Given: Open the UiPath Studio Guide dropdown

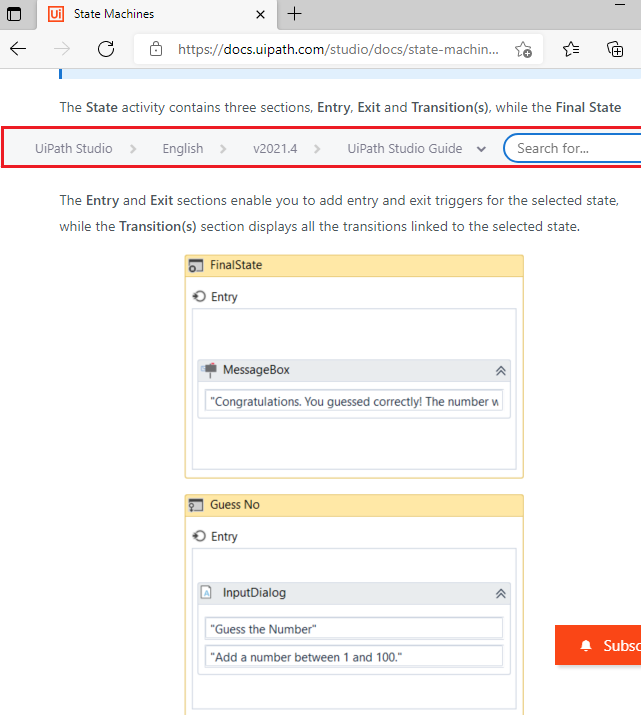Looking at the screenshot, I should (x=417, y=148).
